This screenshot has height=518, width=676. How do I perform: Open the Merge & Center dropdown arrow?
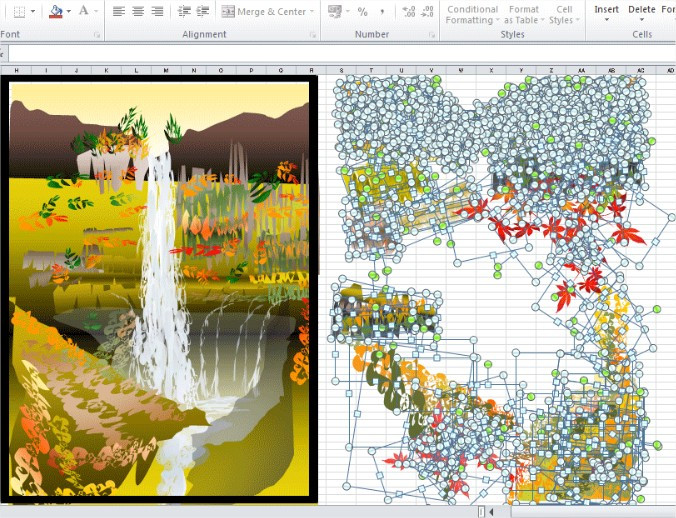pos(312,12)
